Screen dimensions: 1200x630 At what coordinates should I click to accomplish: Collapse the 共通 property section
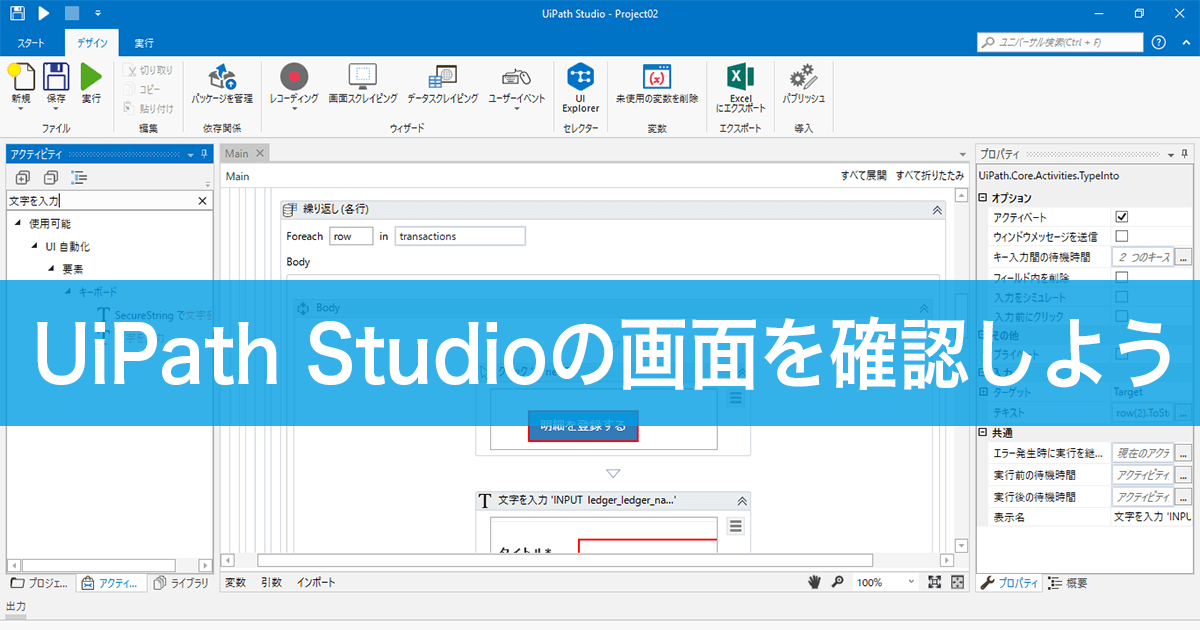(983, 433)
